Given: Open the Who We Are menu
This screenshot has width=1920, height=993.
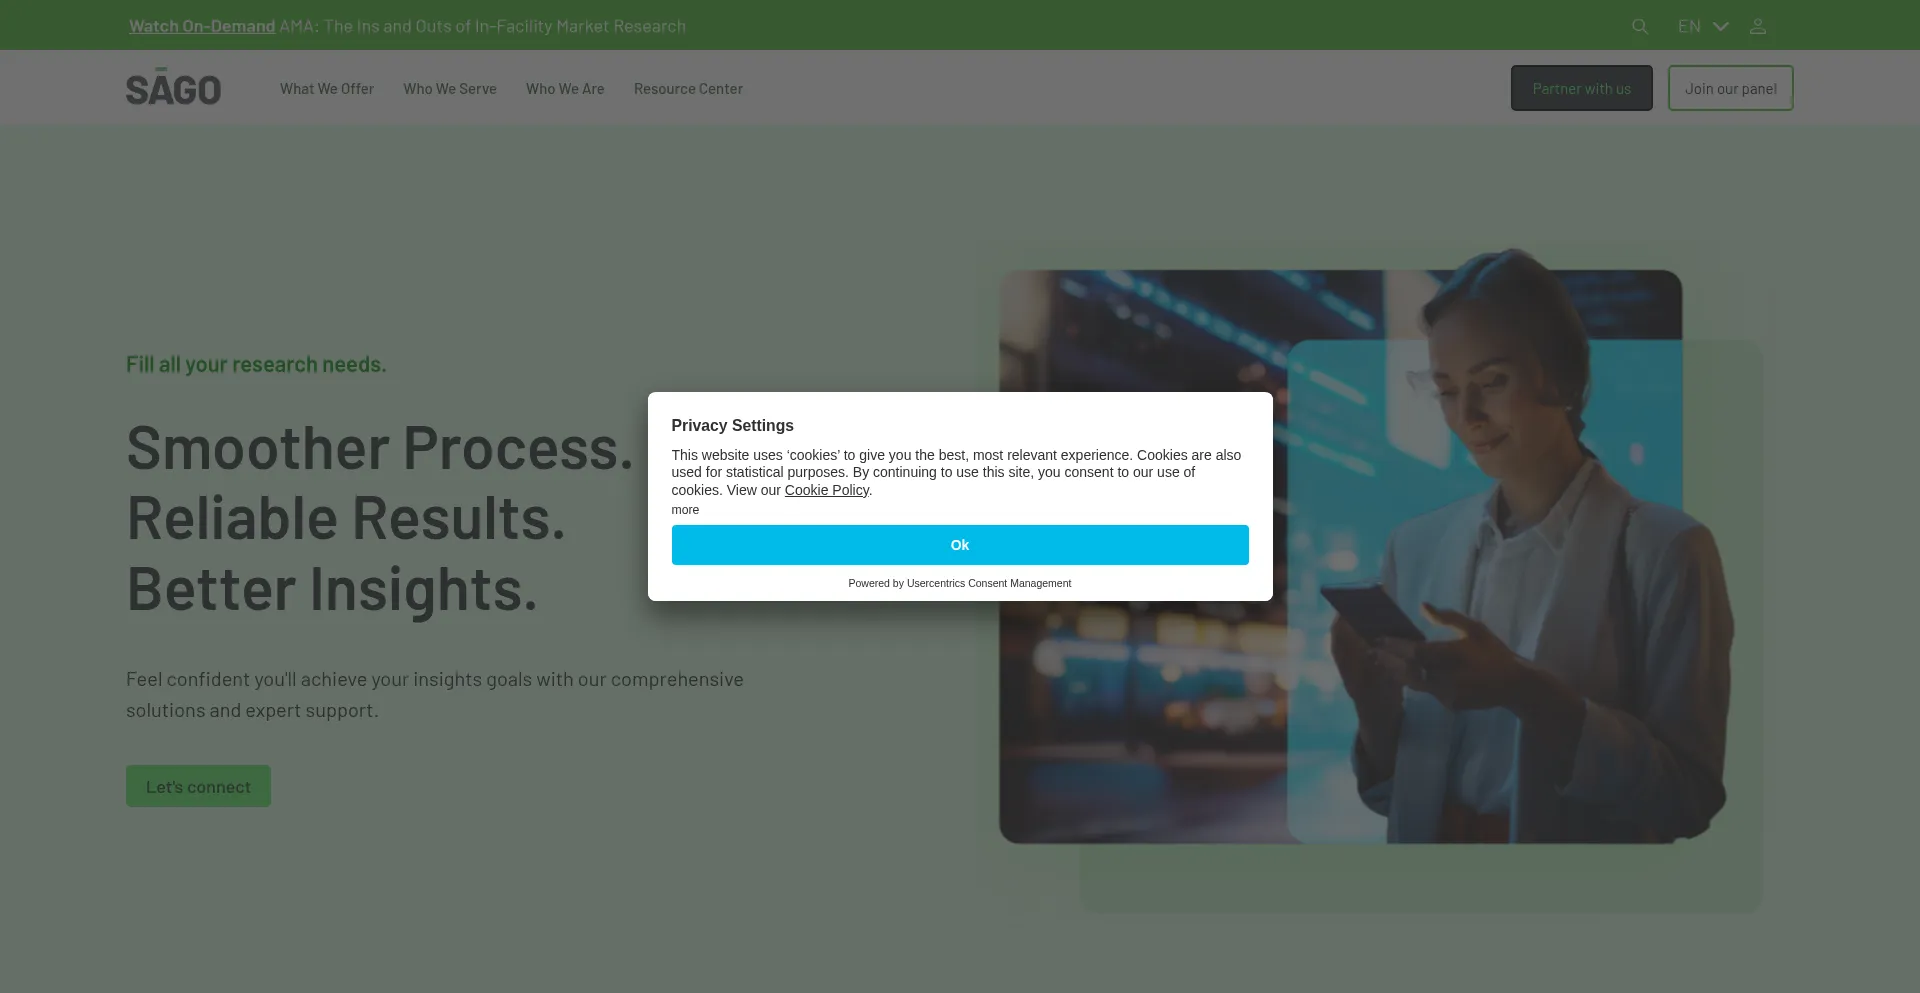Looking at the screenshot, I should 564,89.
